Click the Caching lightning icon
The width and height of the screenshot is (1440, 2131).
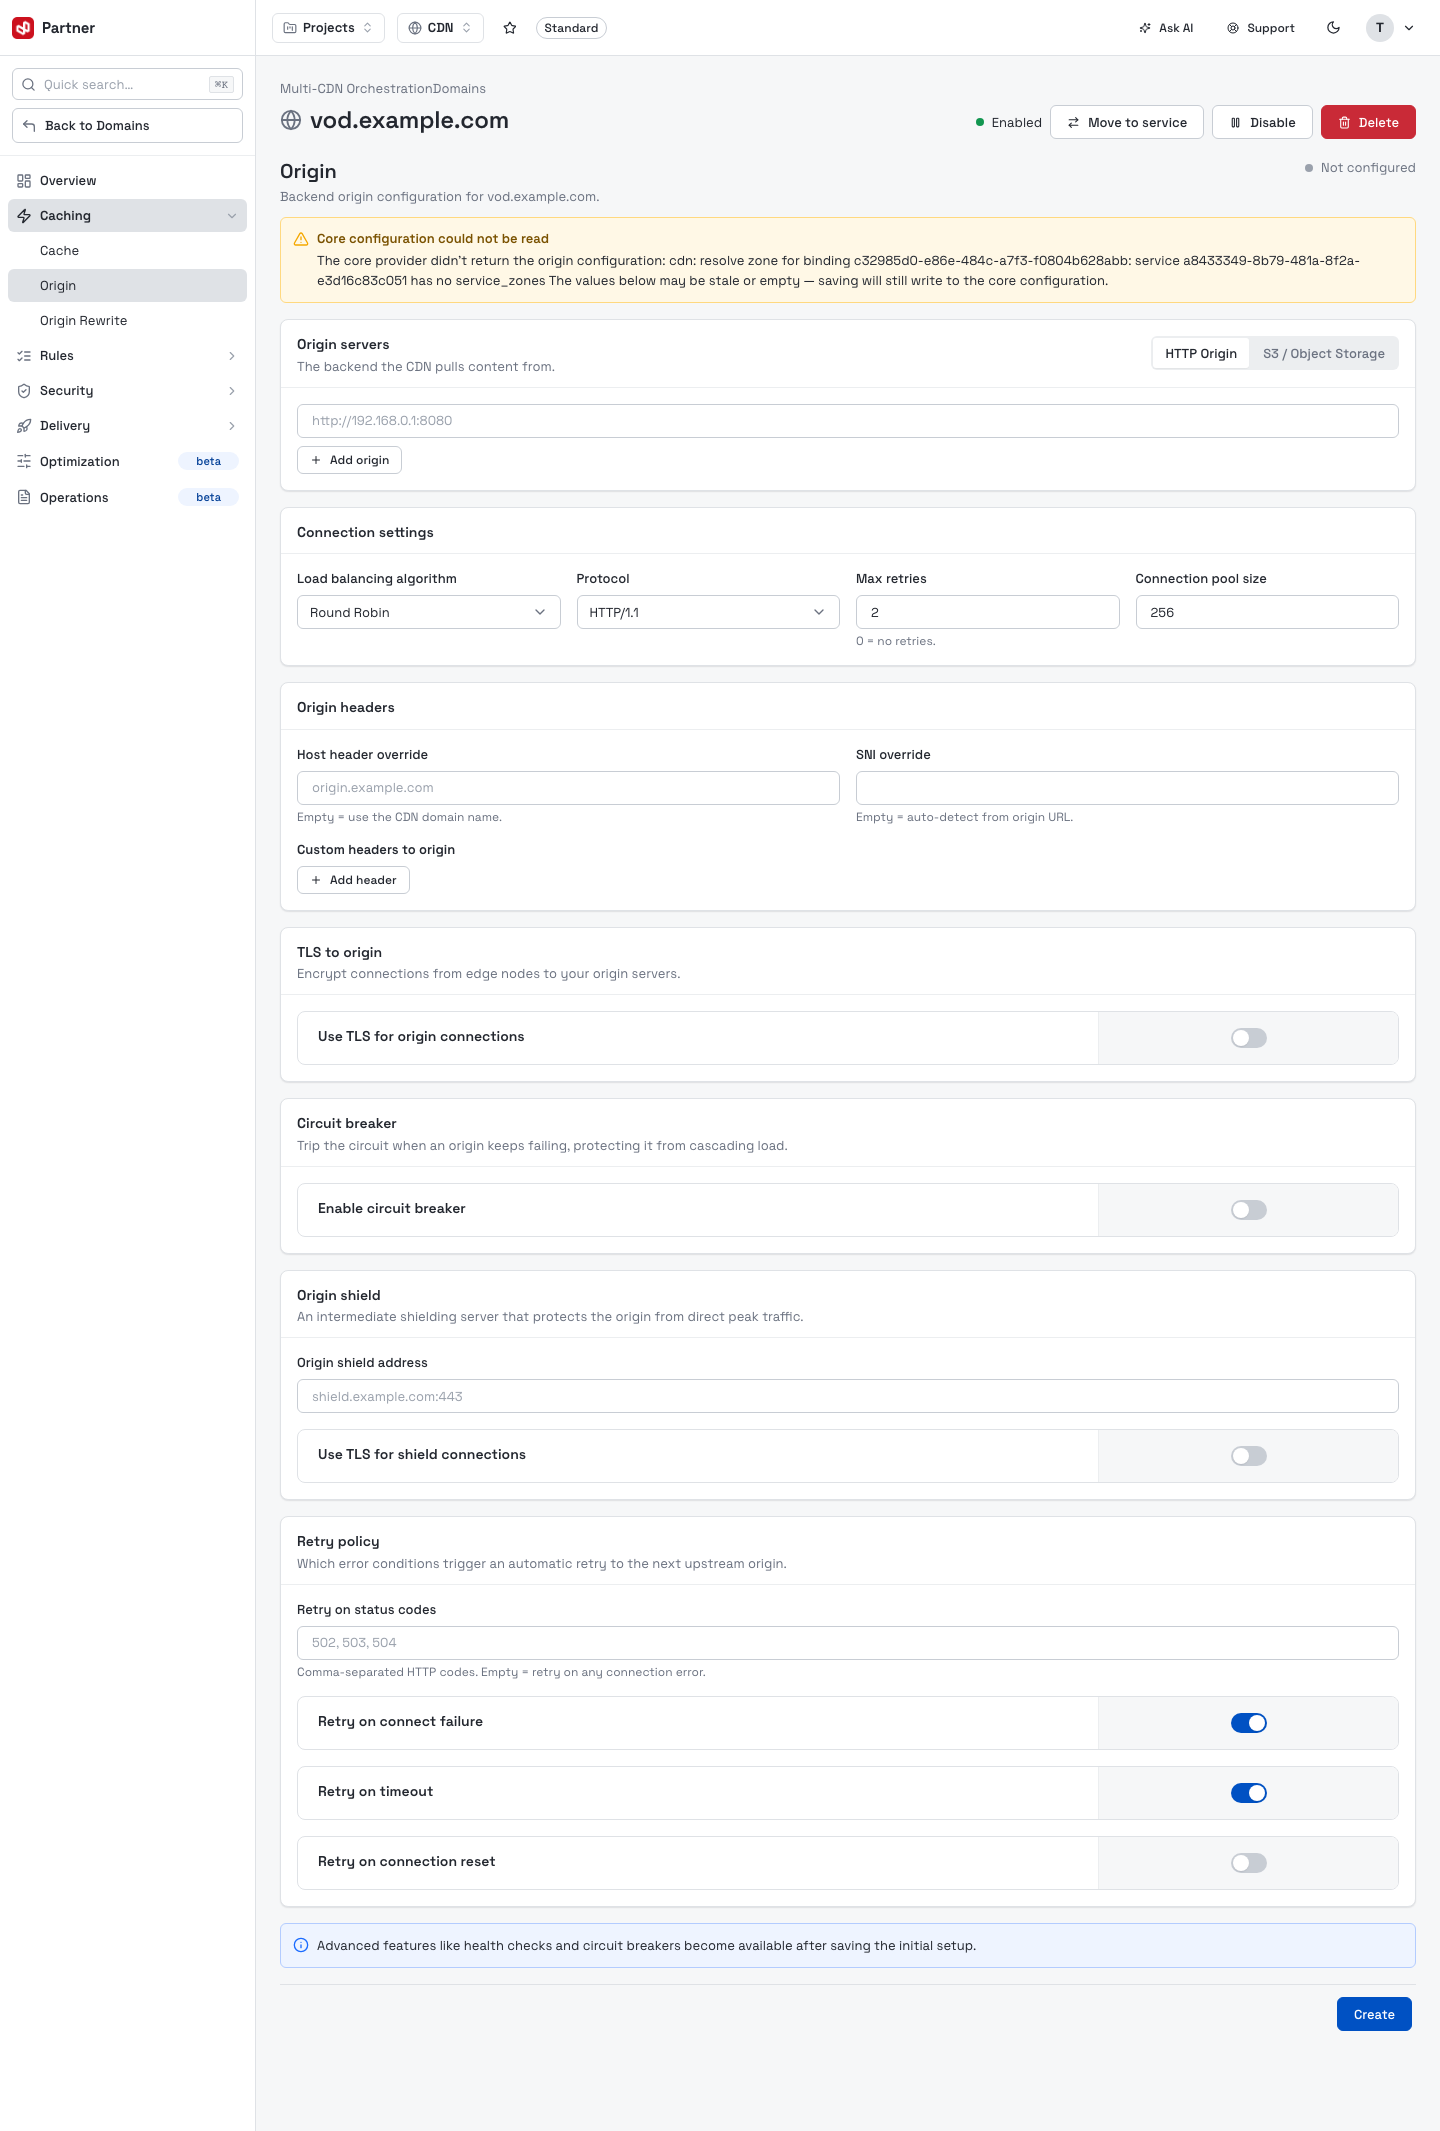[x=24, y=216]
